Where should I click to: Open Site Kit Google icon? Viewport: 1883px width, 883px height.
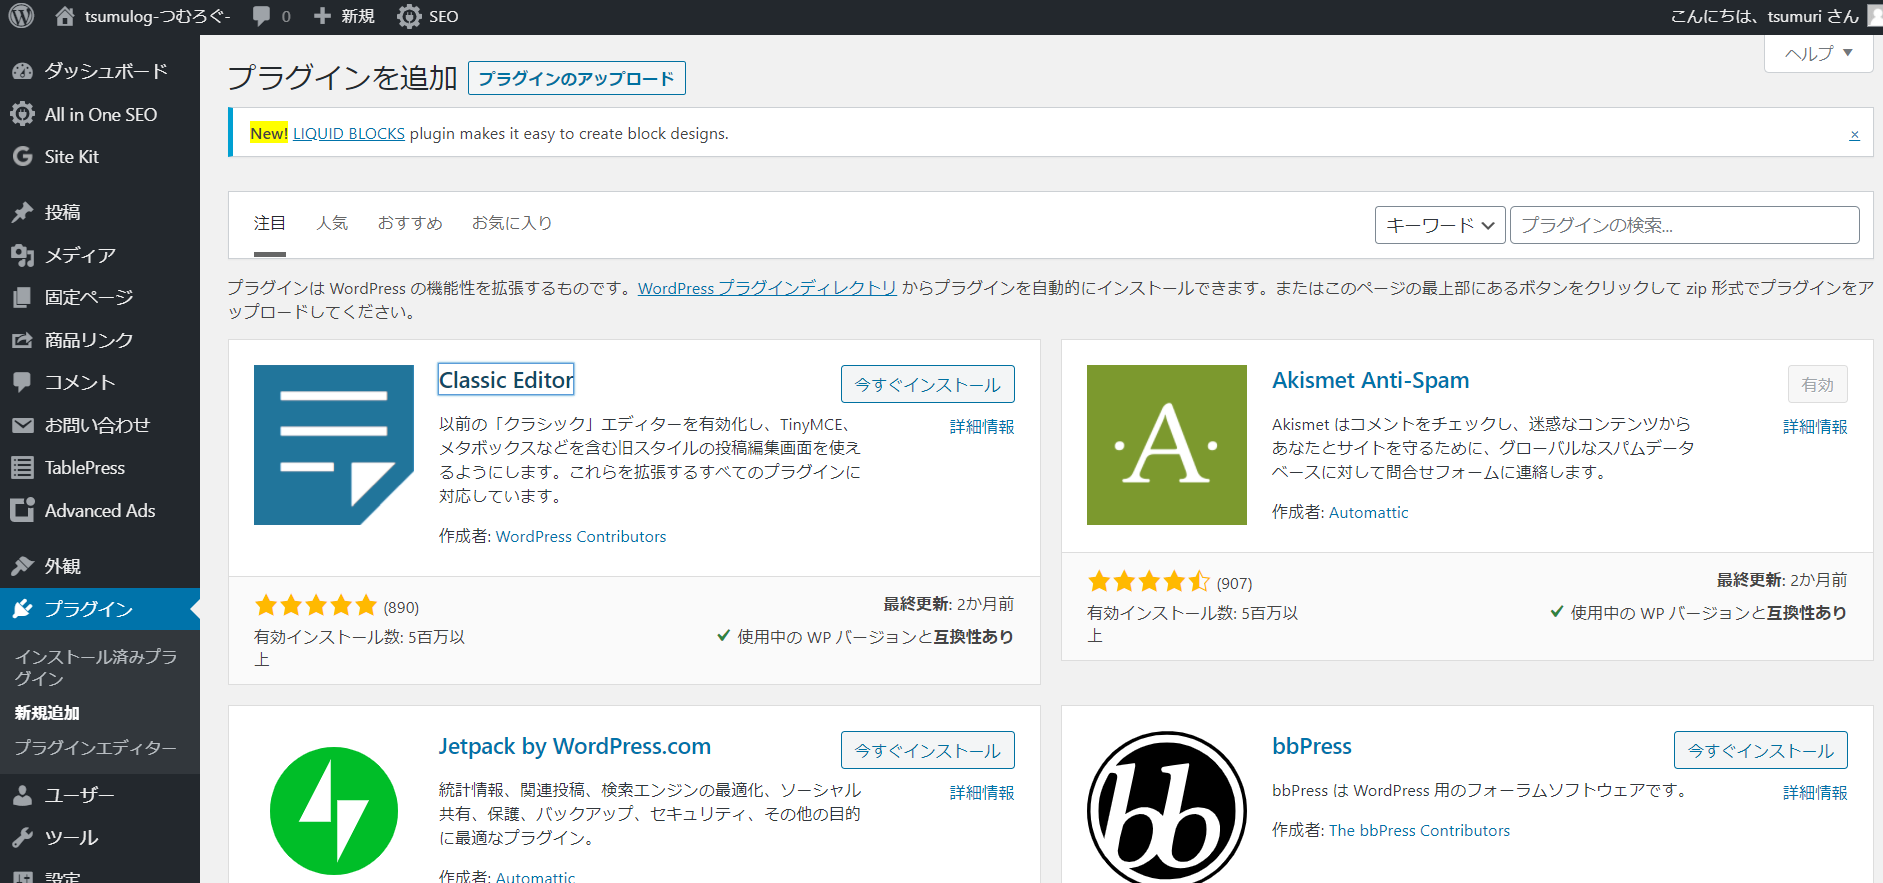tap(22, 156)
